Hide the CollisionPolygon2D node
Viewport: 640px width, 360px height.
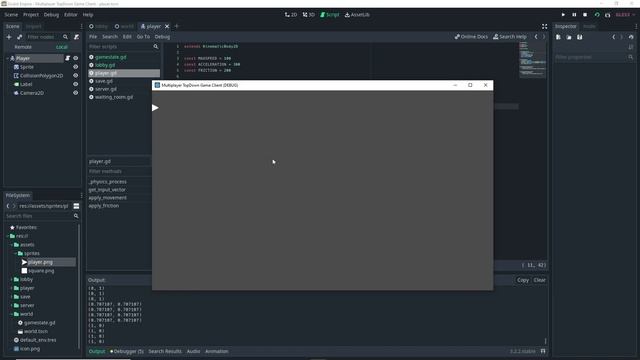pos(76,76)
